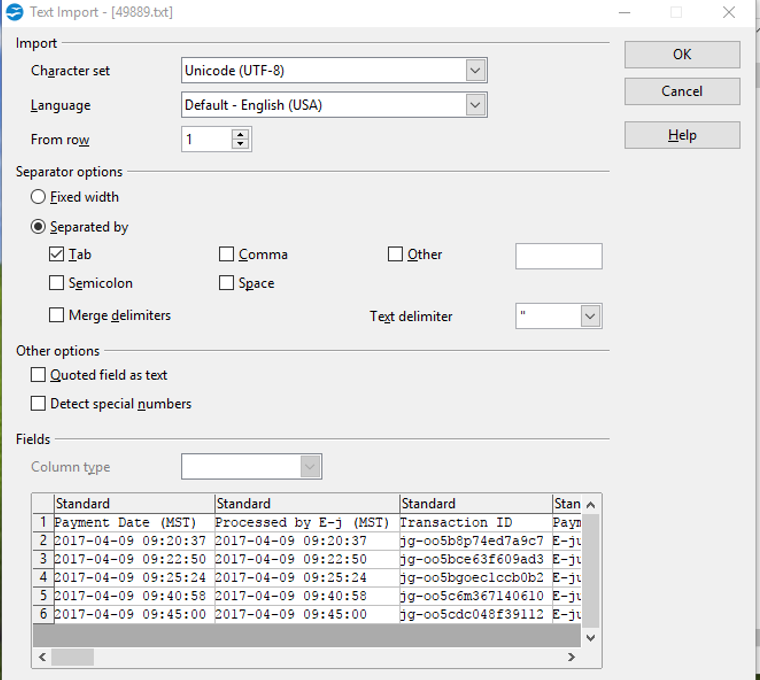Expand the Language dropdown list
This screenshot has height=680, width=760.
[475, 105]
